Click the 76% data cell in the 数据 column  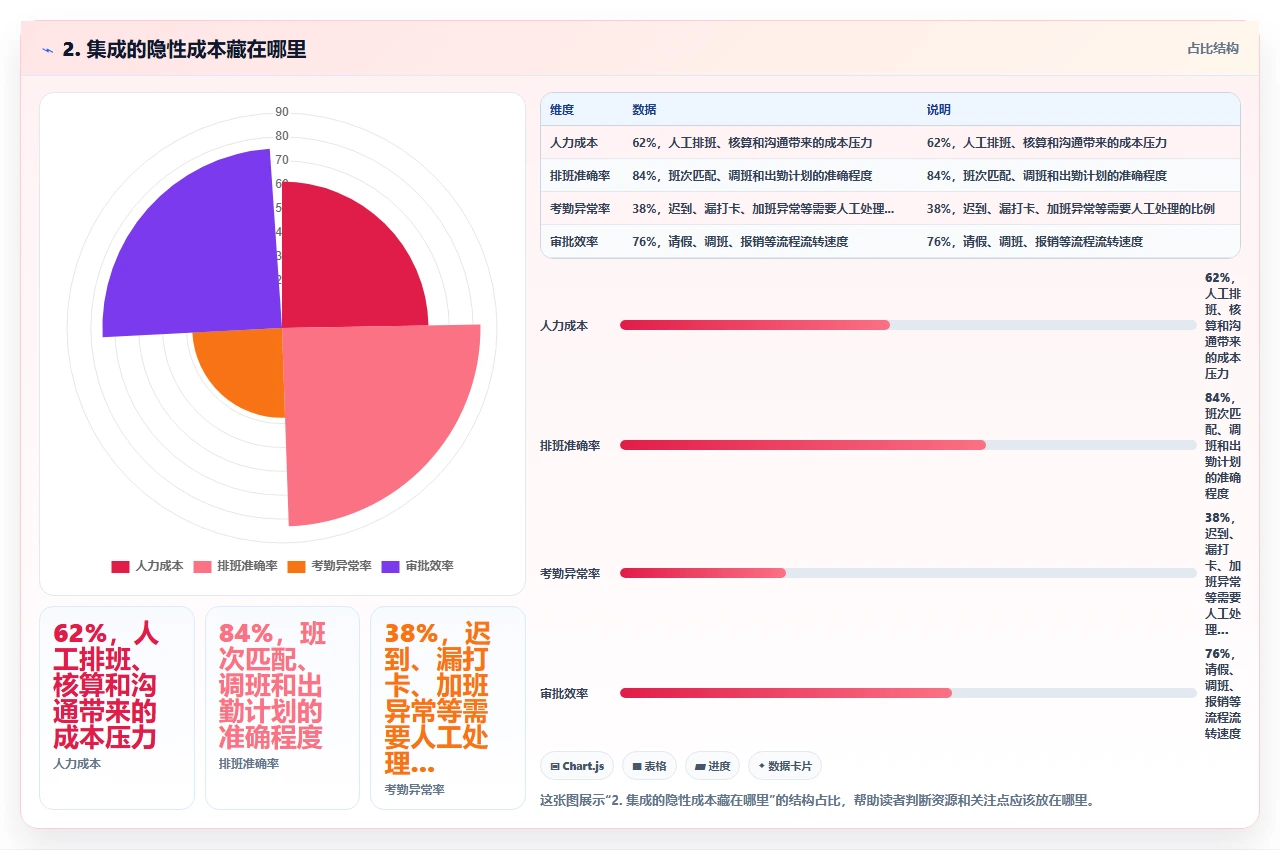[x=770, y=241]
